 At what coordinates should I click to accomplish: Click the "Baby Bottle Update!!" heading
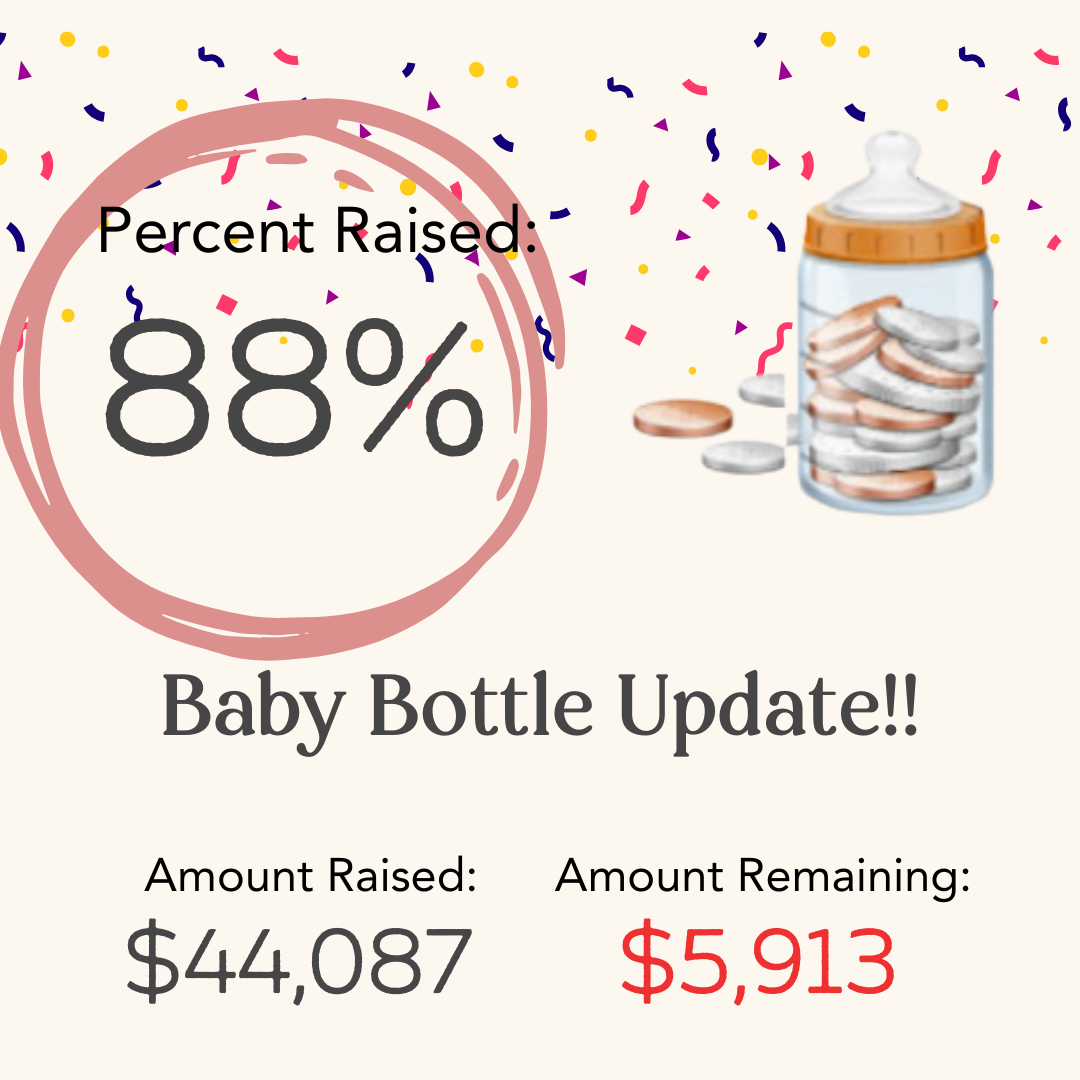539,708
